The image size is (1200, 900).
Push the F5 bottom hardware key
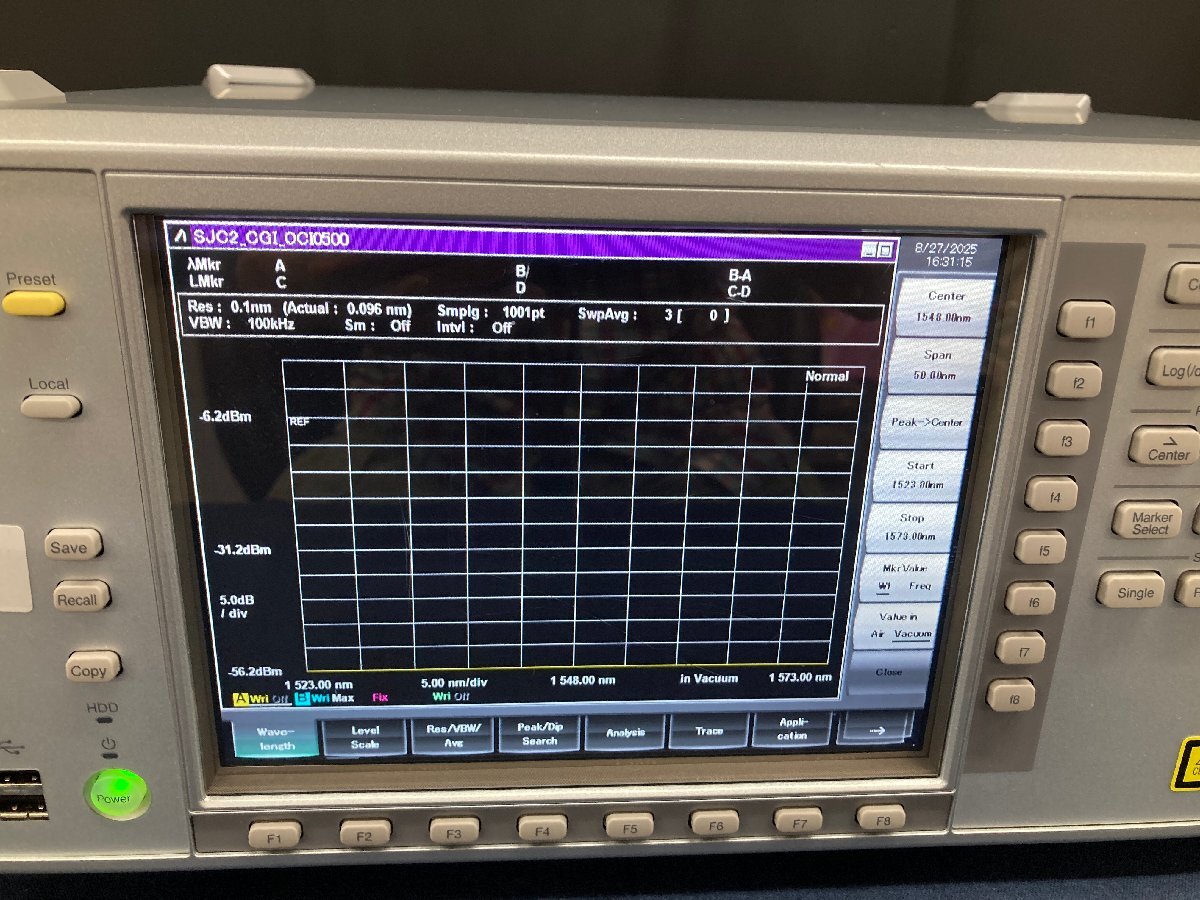coord(629,825)
